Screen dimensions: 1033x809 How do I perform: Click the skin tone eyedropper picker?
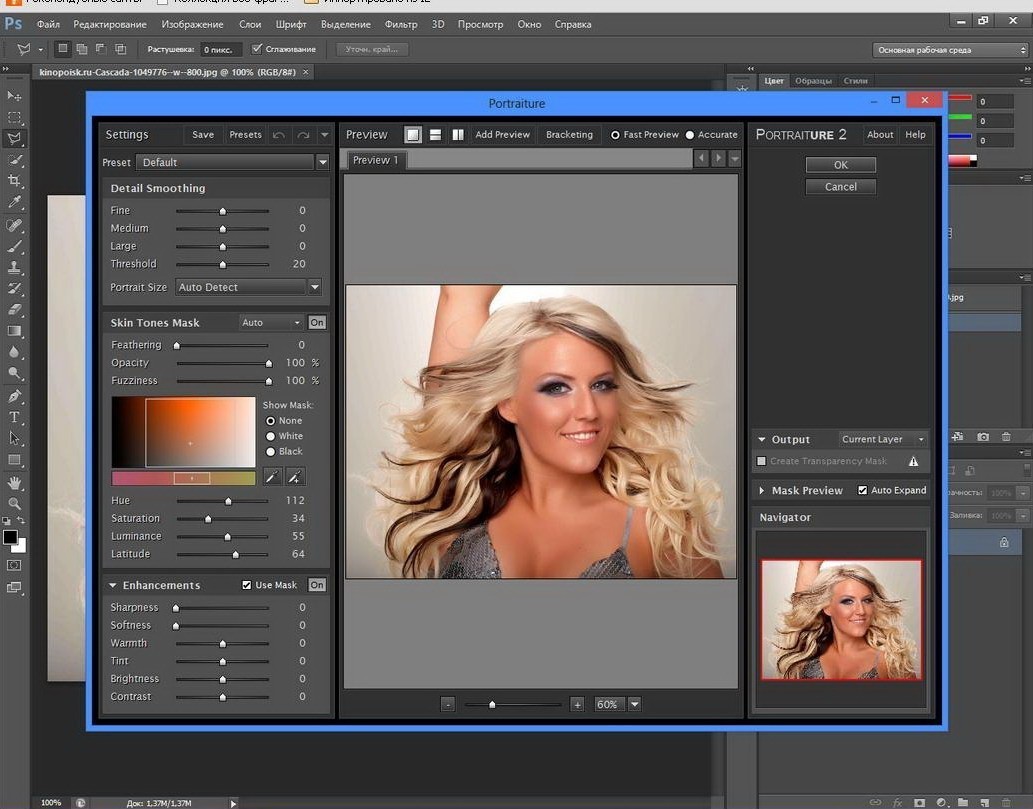[x=272, y=477]
